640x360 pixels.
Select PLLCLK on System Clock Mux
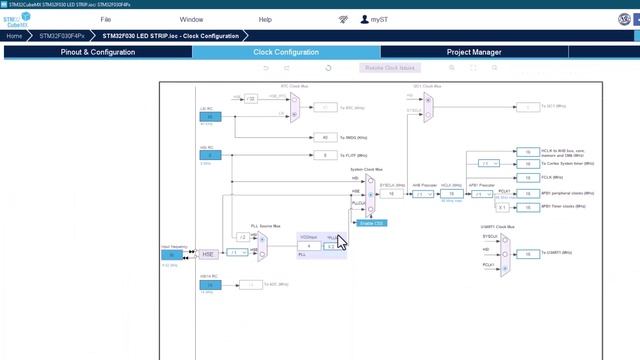pyautogui.click(x=370, y=209)
